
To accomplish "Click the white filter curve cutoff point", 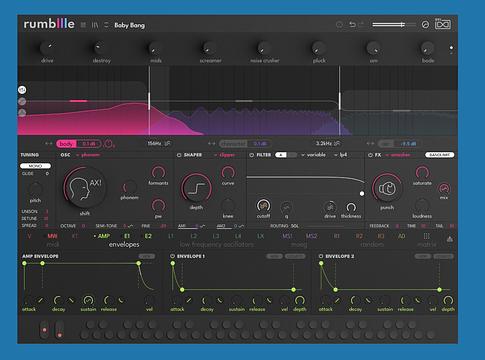I will [362, 193].
